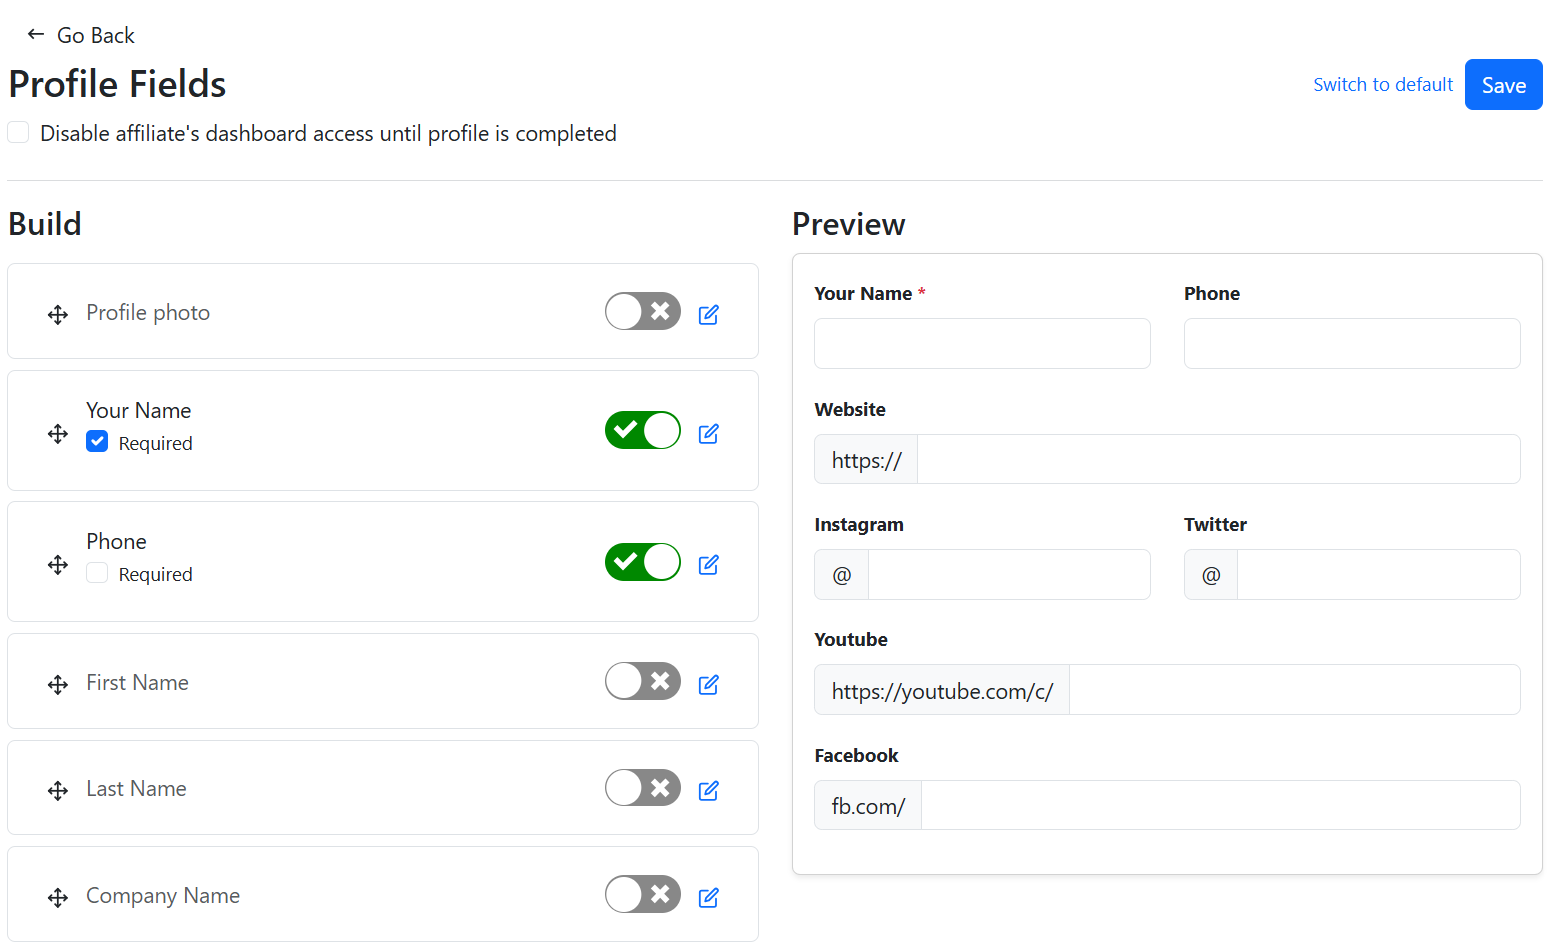Focus the Instagram handle input field
1549x946 pixels.
point(1008,575)
